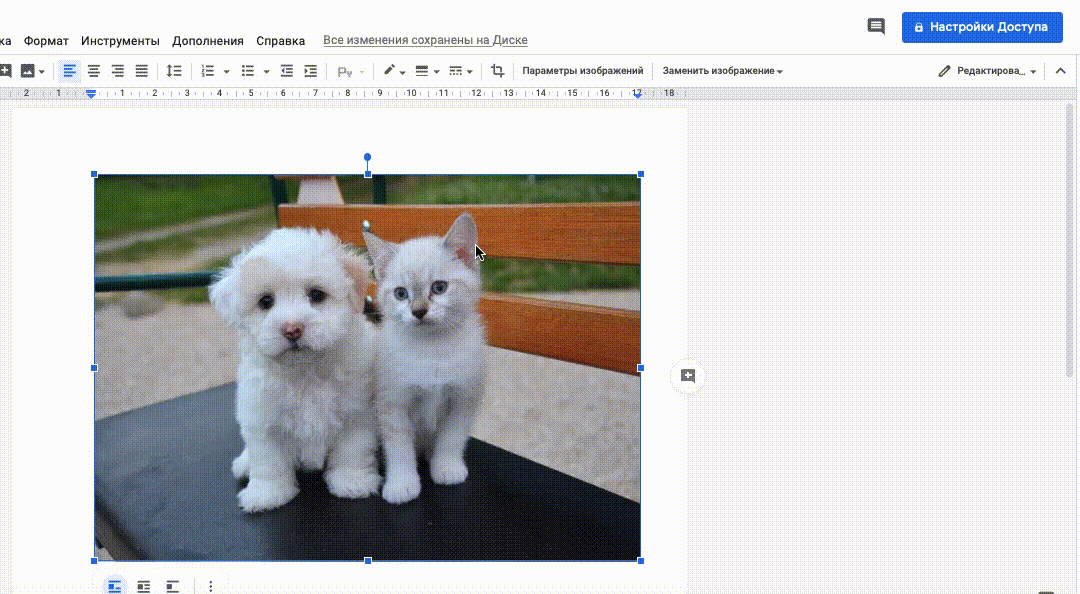Open line spacing options

[x=174, y=71]
